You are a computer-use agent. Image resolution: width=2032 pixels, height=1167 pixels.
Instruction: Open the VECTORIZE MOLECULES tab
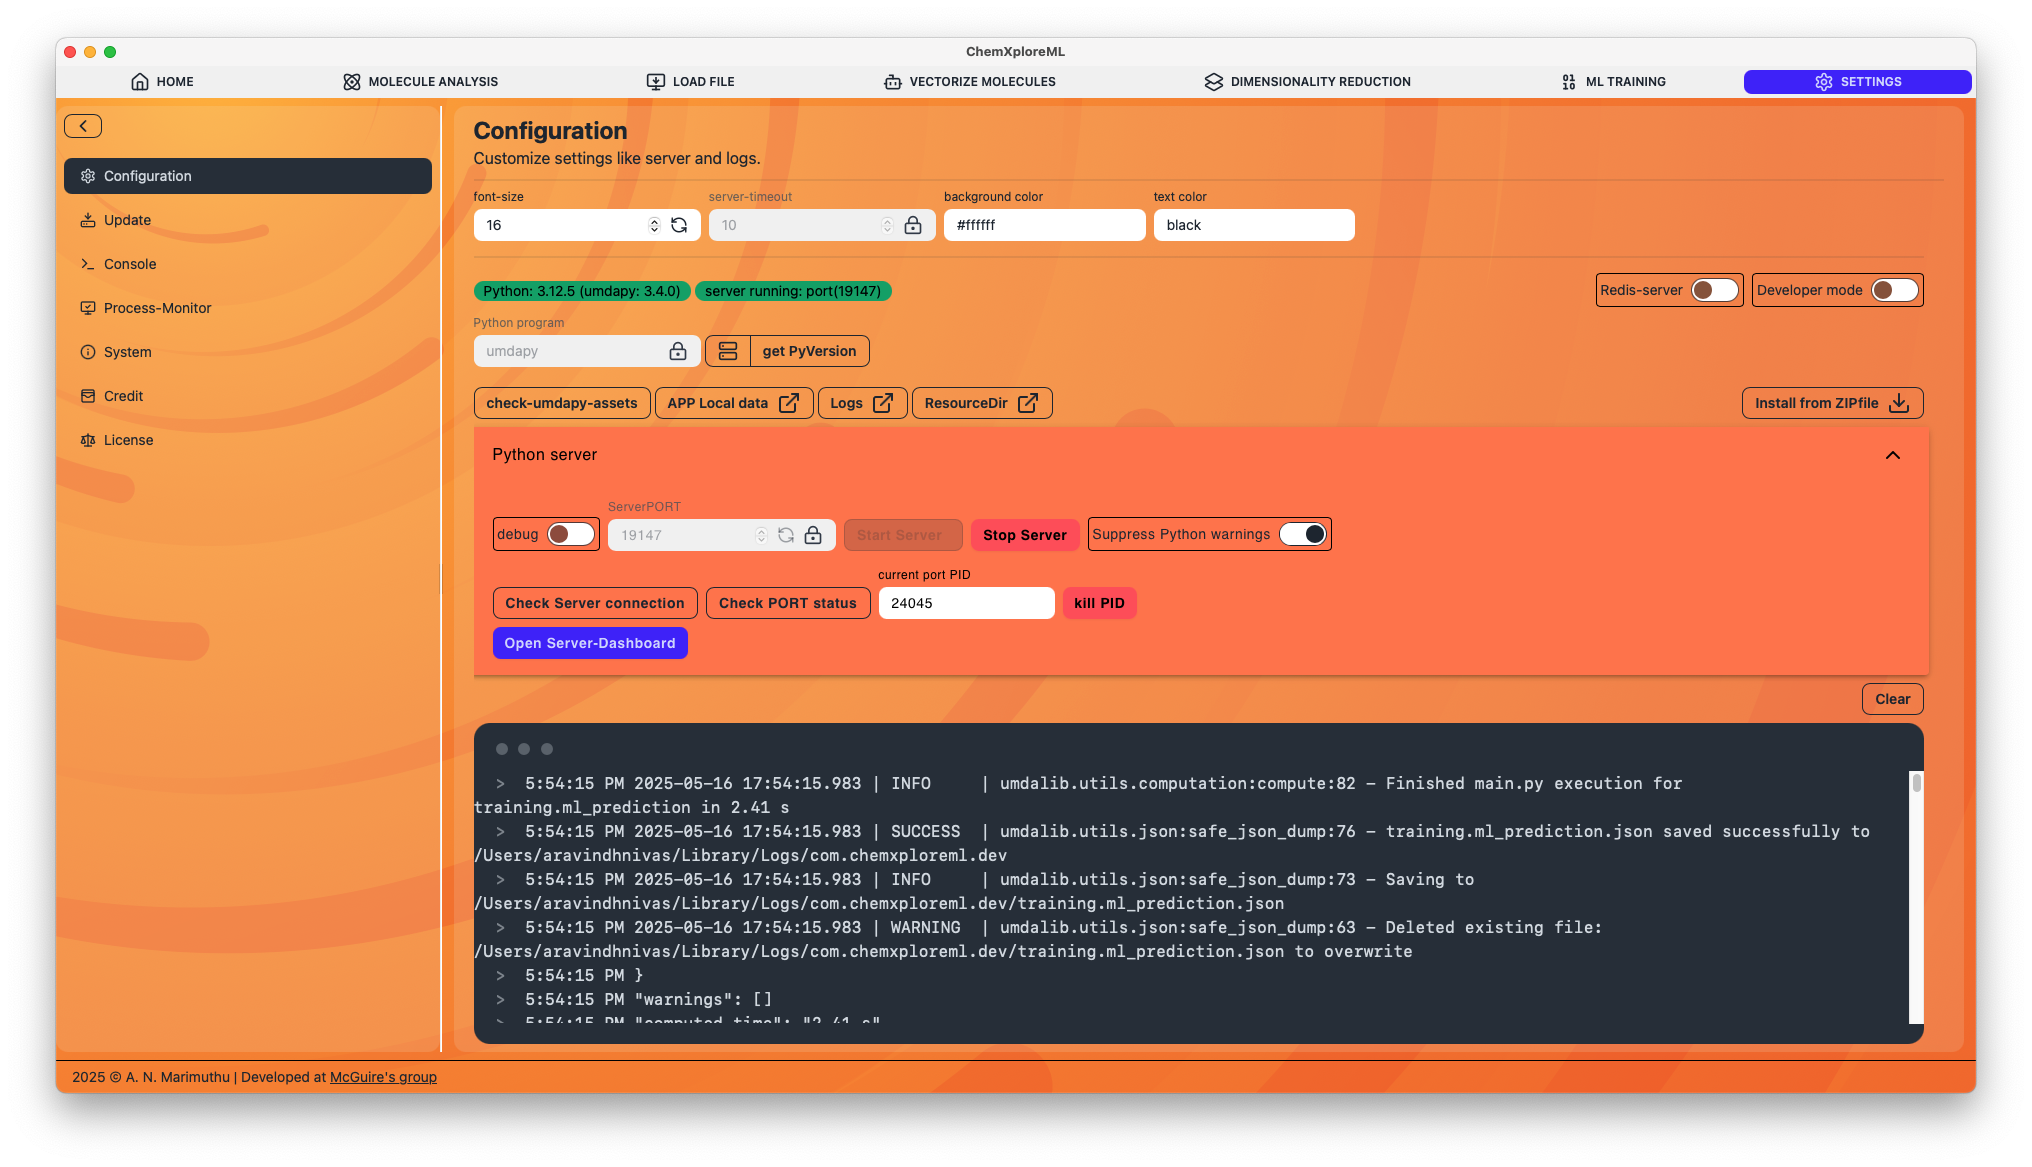point(970,82)
